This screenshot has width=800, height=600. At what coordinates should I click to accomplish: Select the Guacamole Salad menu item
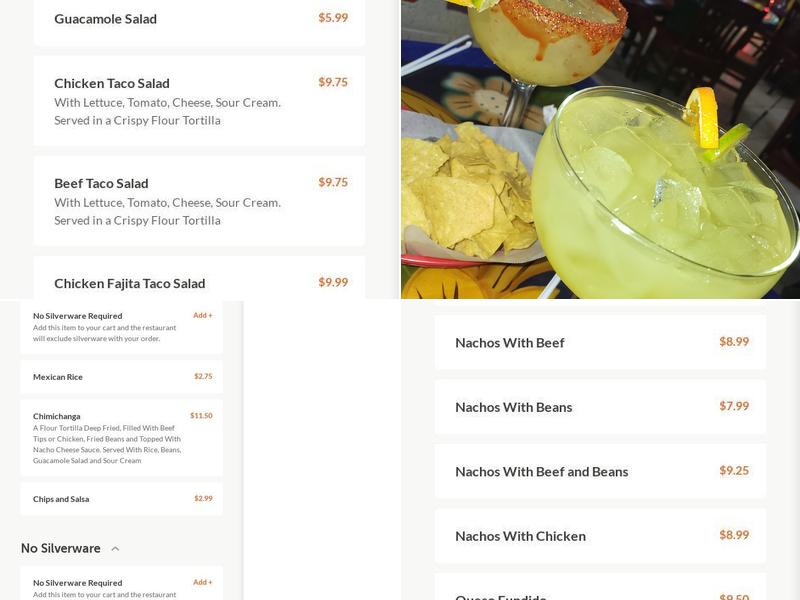point(106,18)
